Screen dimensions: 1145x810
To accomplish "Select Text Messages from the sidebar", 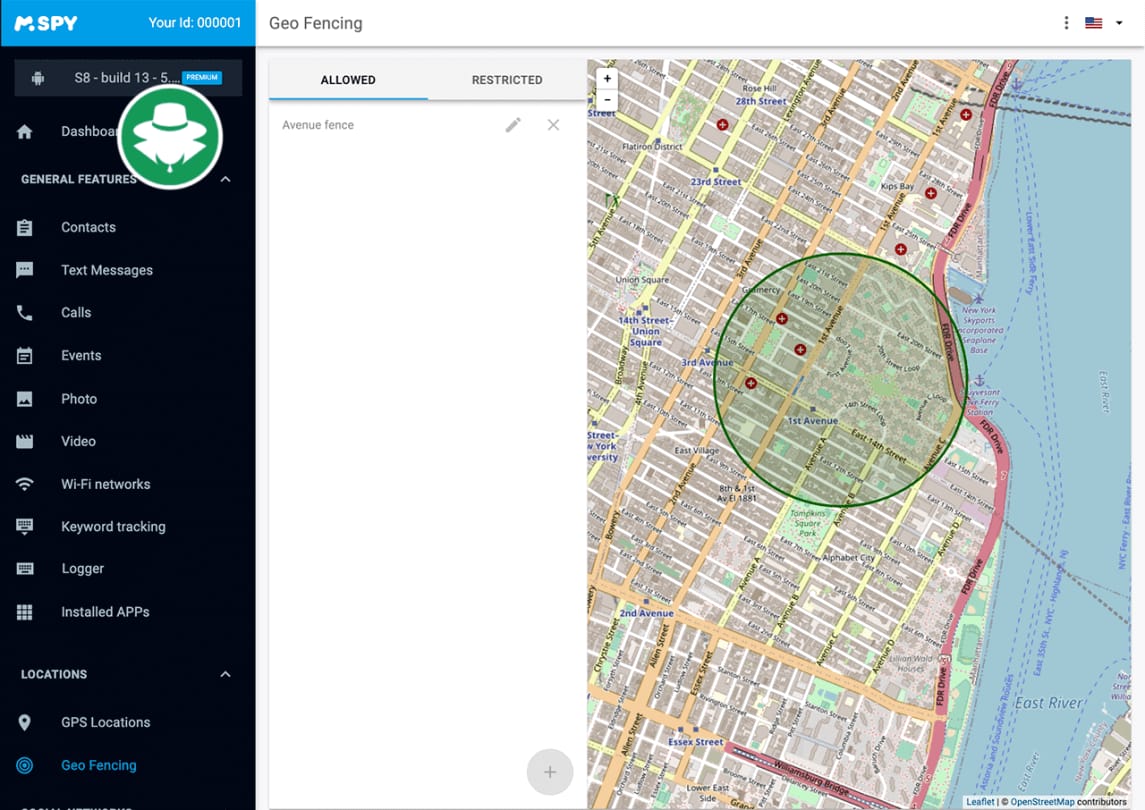I will (107, 270).
